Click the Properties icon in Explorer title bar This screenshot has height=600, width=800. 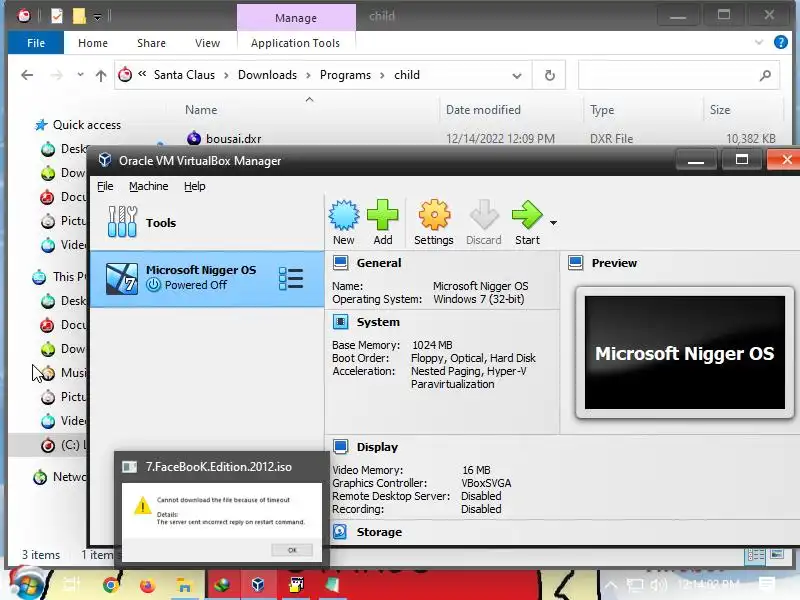[57, 16]
